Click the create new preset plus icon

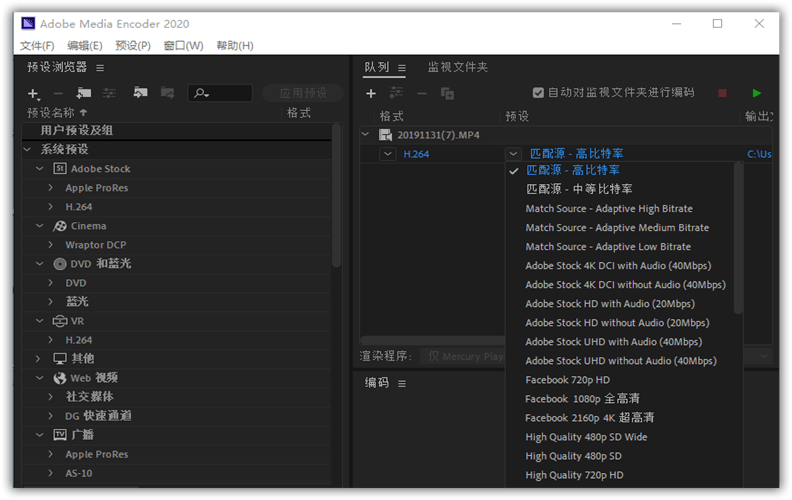point(33,93)
